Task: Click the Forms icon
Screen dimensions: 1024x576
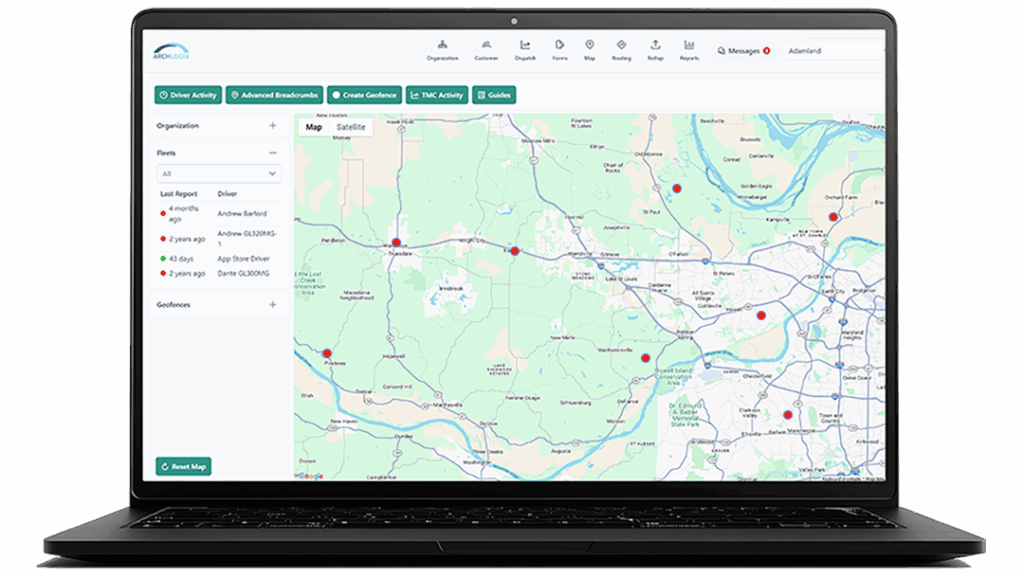Action: (x=559, y=50)
